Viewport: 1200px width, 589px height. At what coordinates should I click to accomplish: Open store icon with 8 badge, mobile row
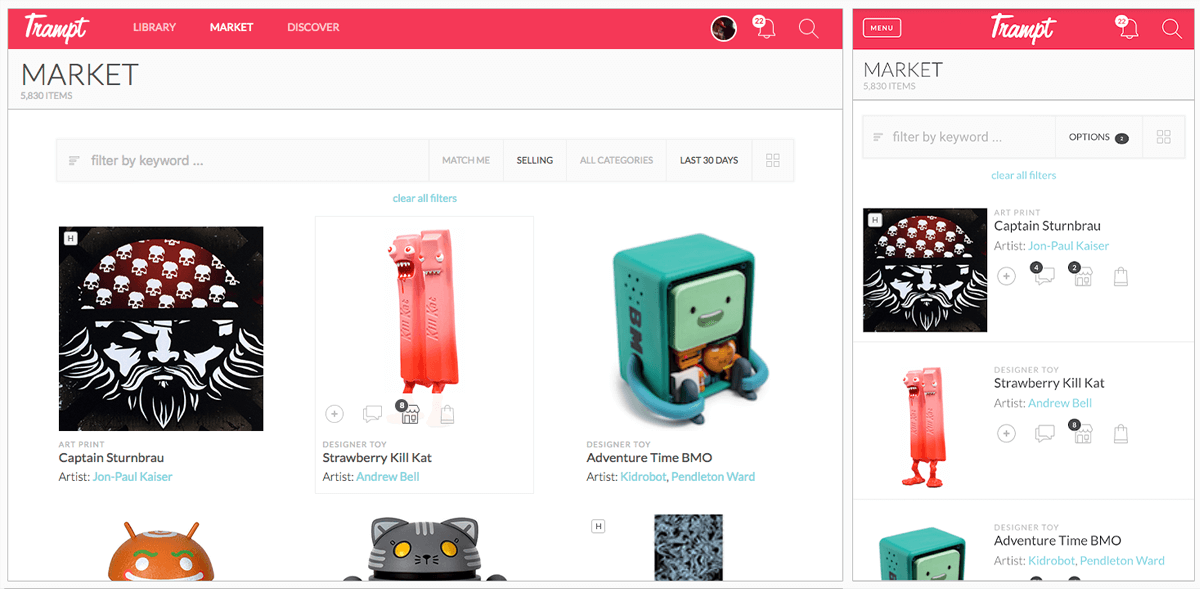tap(1081, 431)
